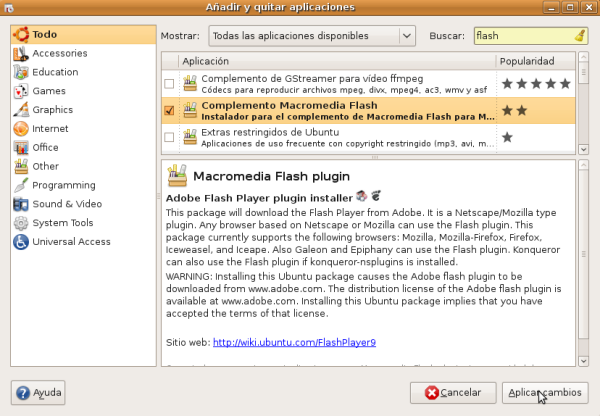Select the Accessories category icon
Screen dimensions: 600x416
point(20,53)
